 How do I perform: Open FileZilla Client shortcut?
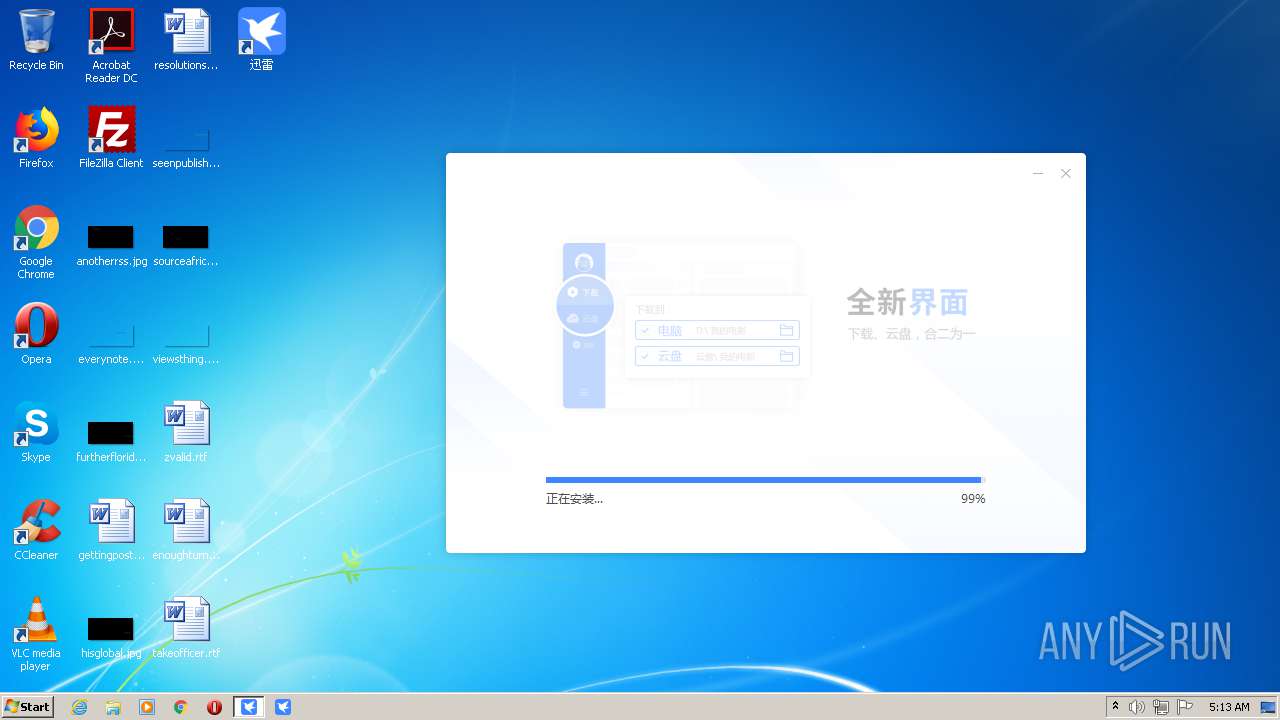111,138
